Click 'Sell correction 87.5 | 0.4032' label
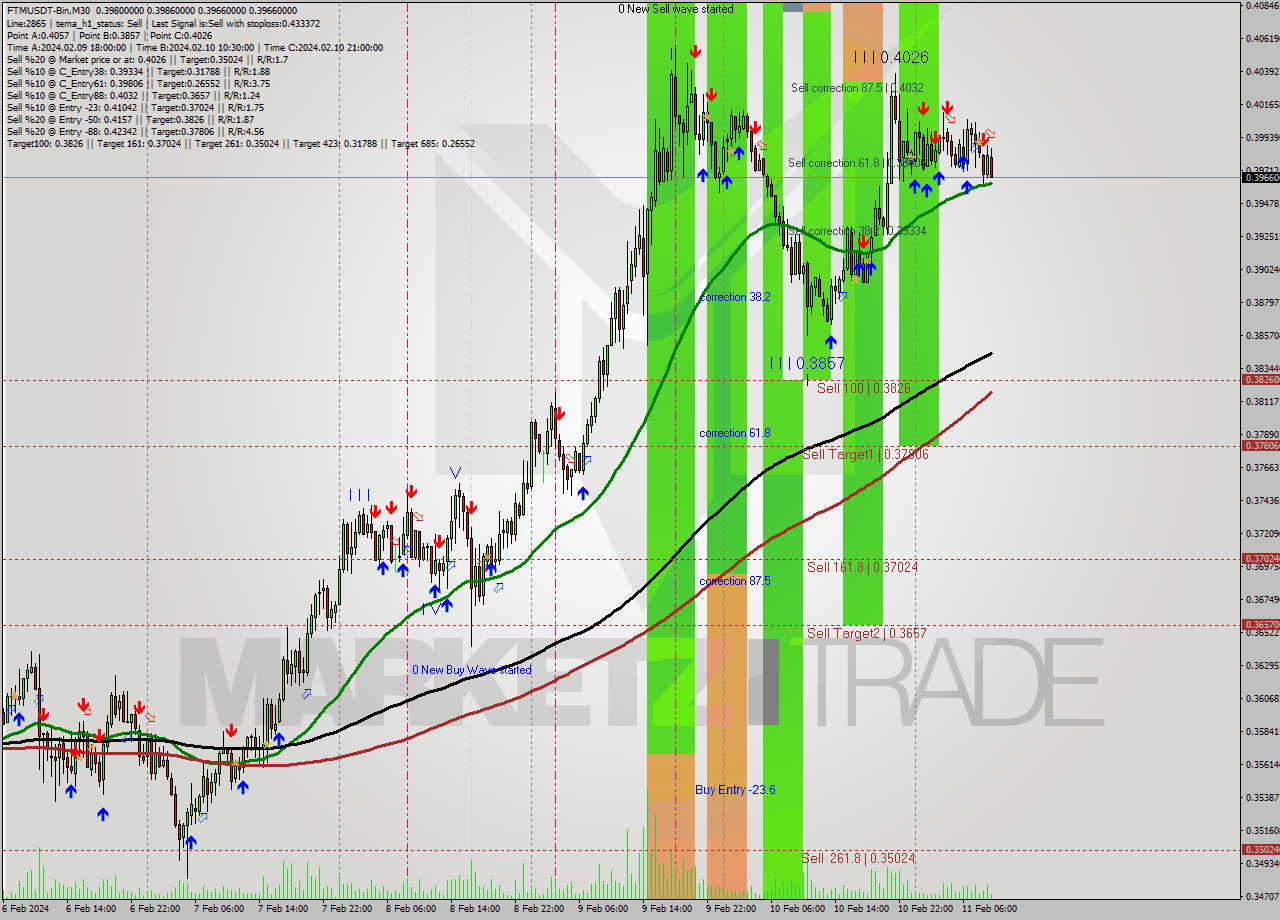The image size is (1280, 920). pos(857,88)
